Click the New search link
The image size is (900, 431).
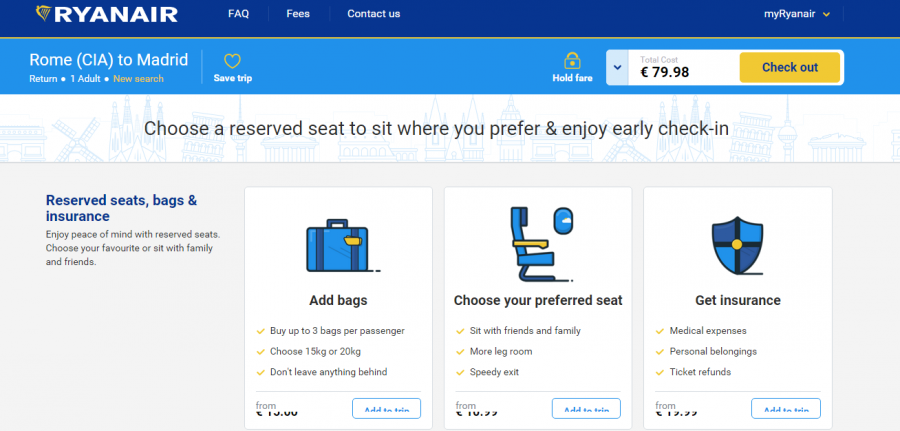[x=138, y=79]
